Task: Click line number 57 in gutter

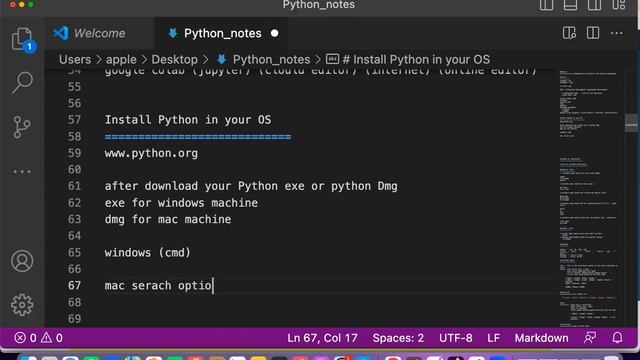Action: coord(74,120)
